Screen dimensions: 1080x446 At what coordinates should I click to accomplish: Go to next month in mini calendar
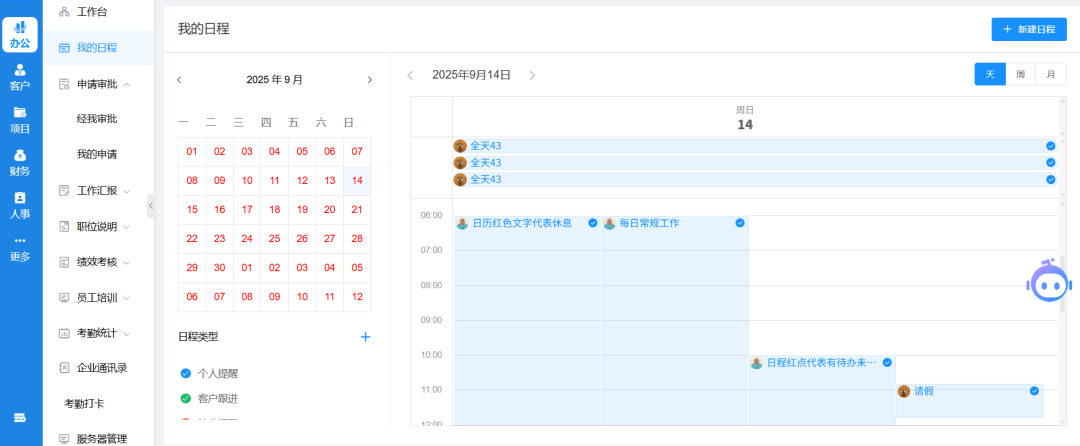click(x=369, y=80)
